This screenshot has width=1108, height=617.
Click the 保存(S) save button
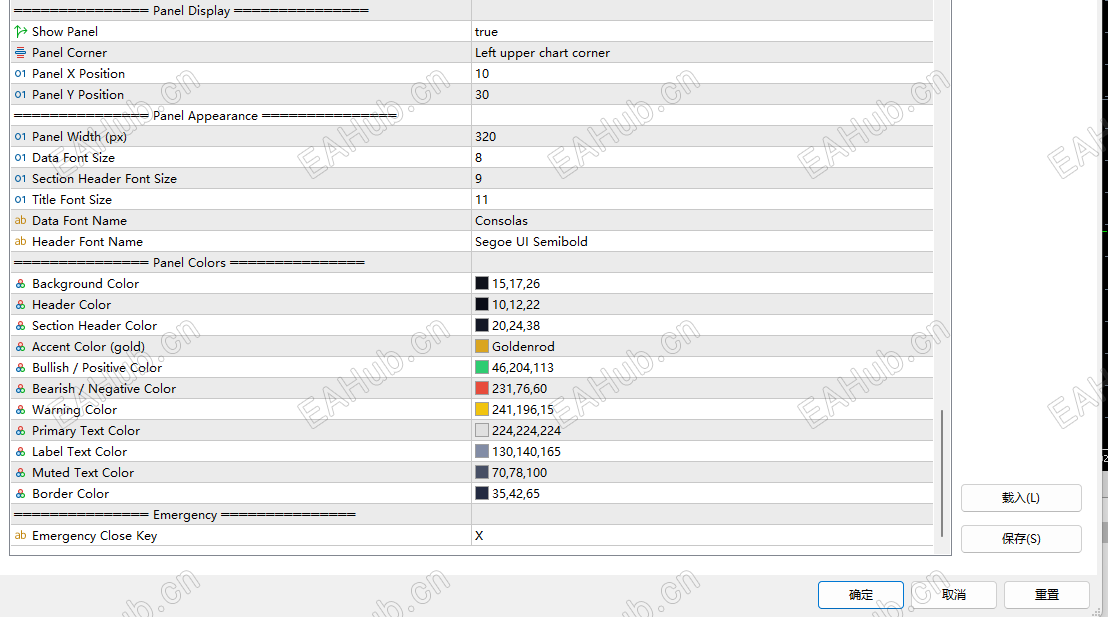tap(1021, 539)
